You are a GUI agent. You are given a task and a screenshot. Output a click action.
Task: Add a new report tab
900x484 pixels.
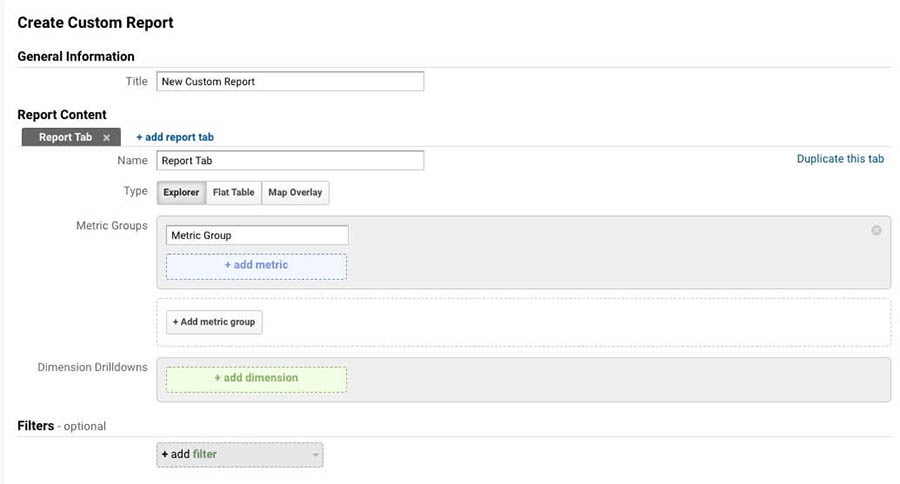pyautogui.click(x=175, y=137)
